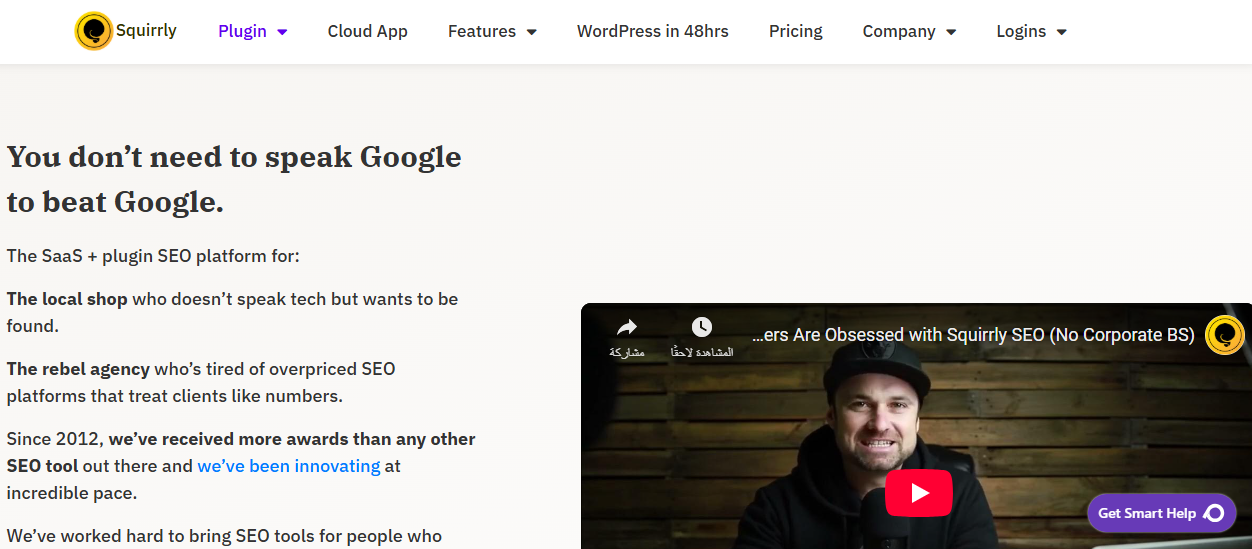This screenshot has width=1252, height=549.
Task: Navigate to the Pricing page
Action: (795, 31)
